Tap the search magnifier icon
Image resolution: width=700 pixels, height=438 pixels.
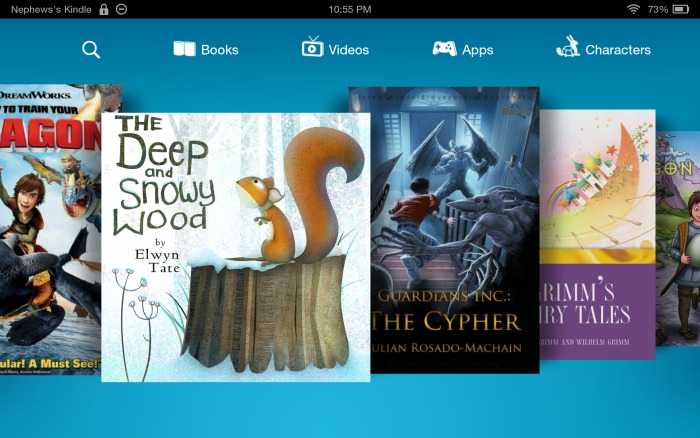pos(91,50)
